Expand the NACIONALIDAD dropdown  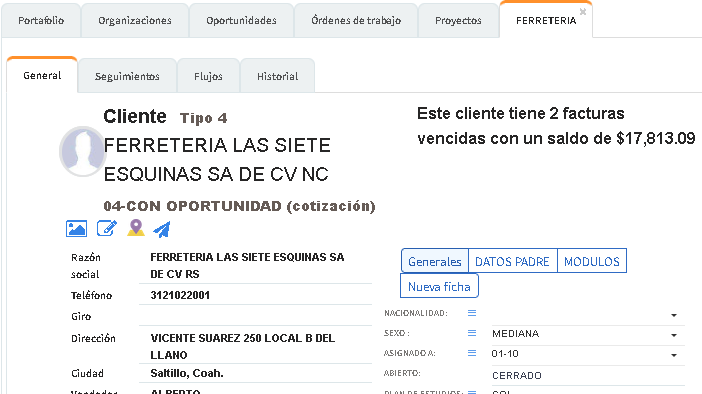[674, 315]
